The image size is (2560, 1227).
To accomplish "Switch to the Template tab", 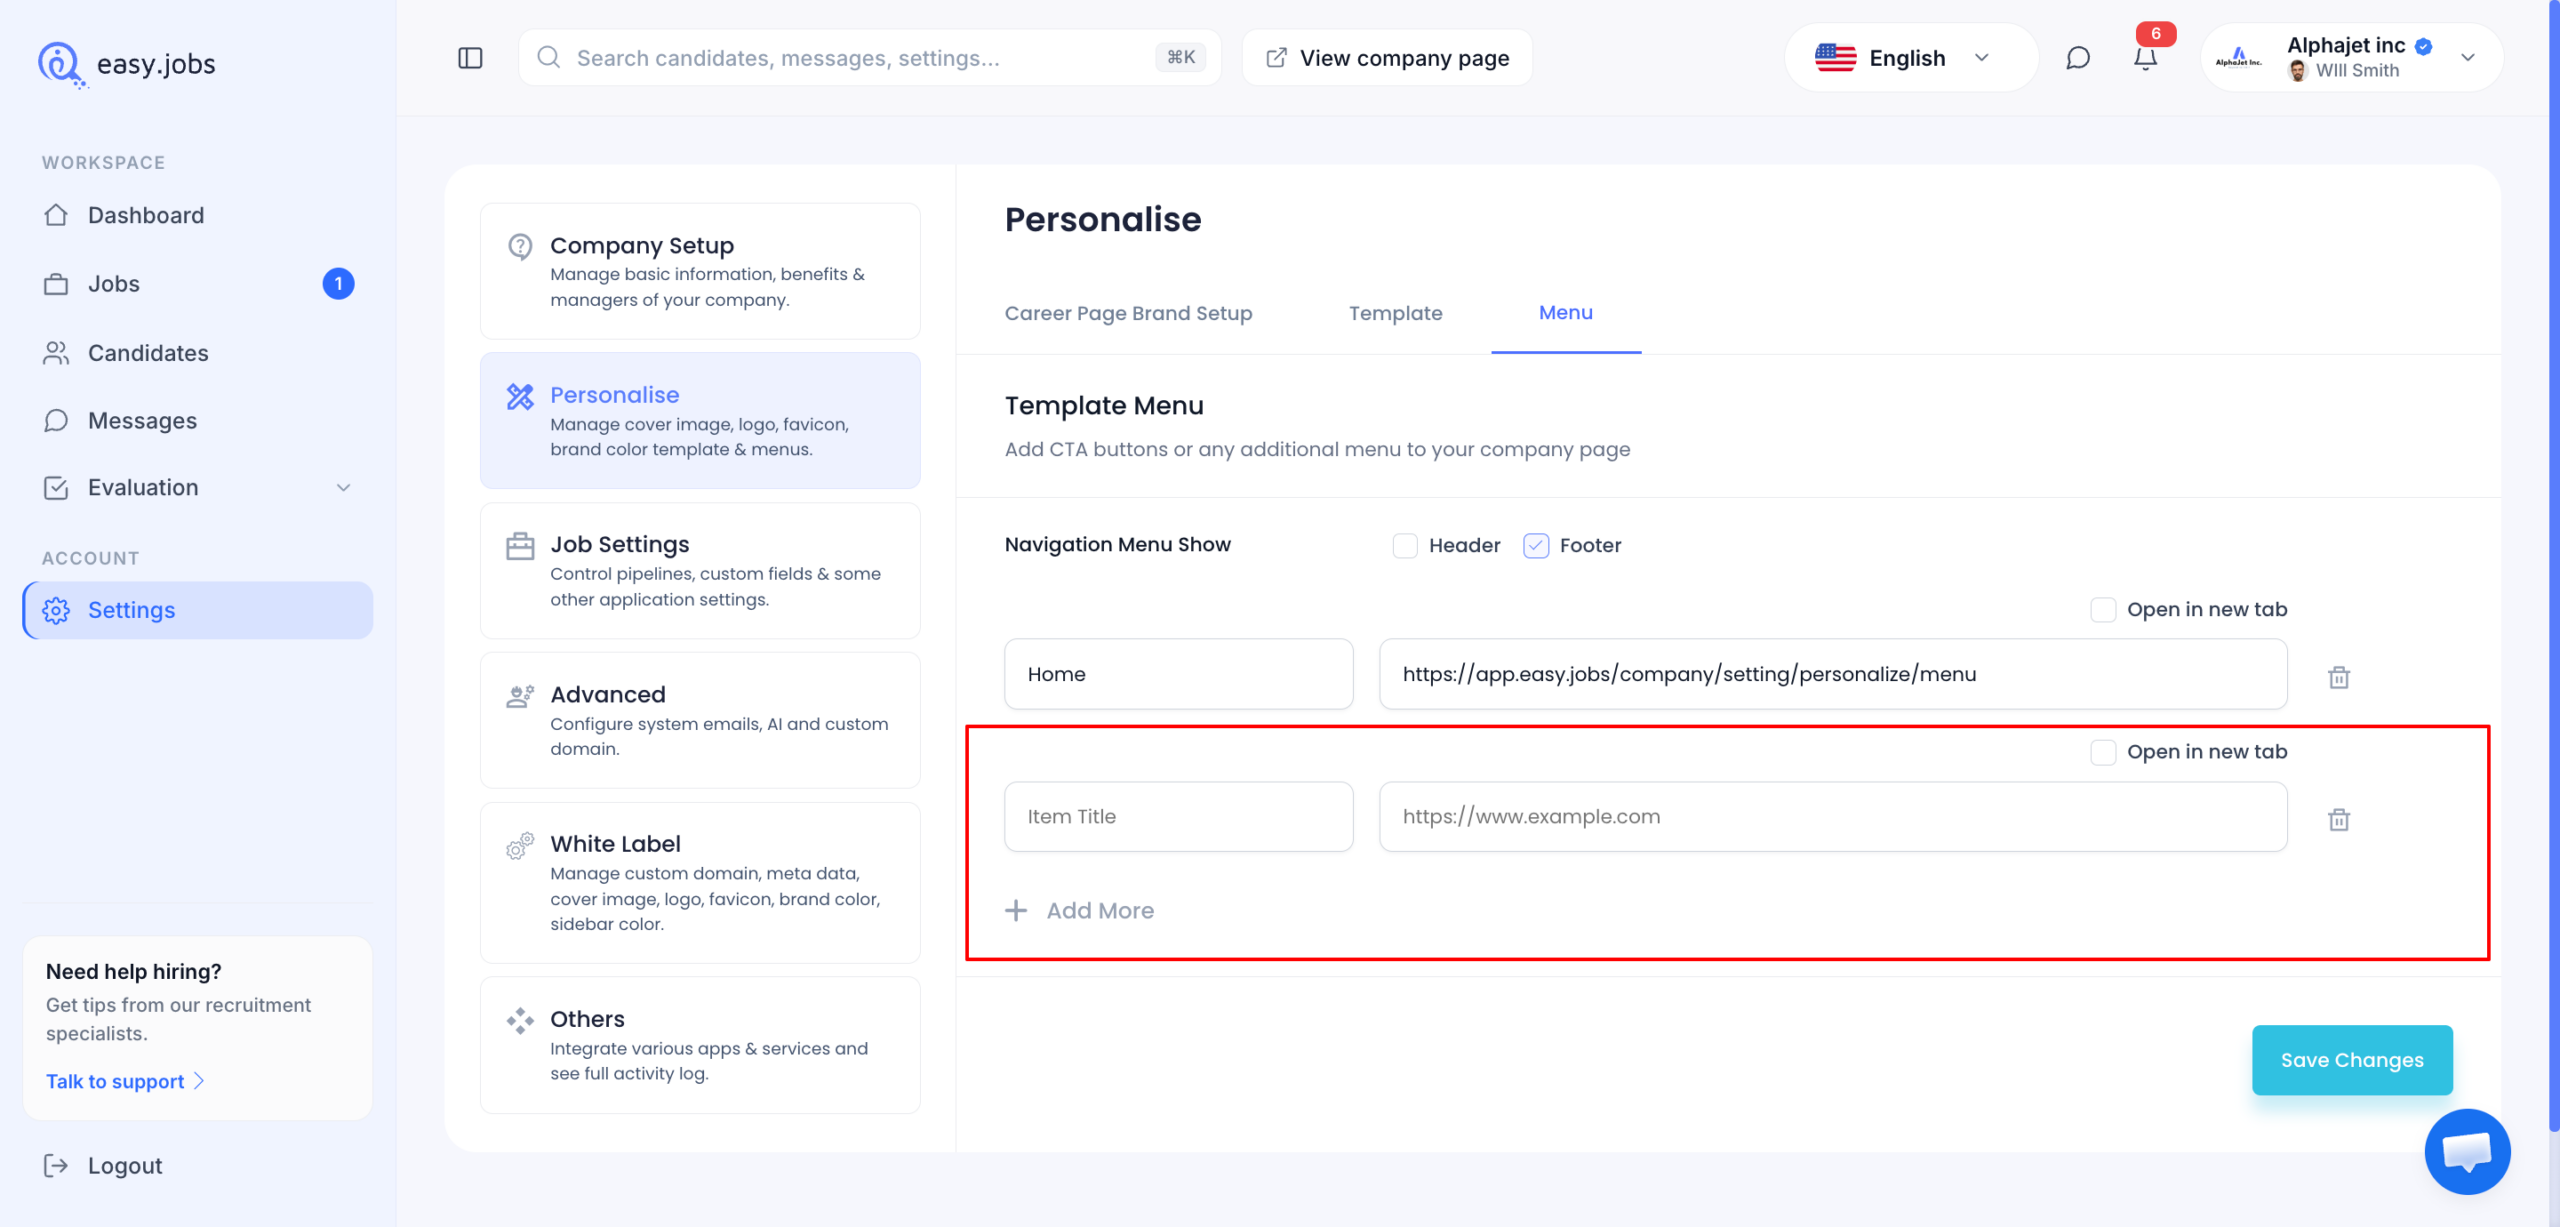I will coord(1395,313).
